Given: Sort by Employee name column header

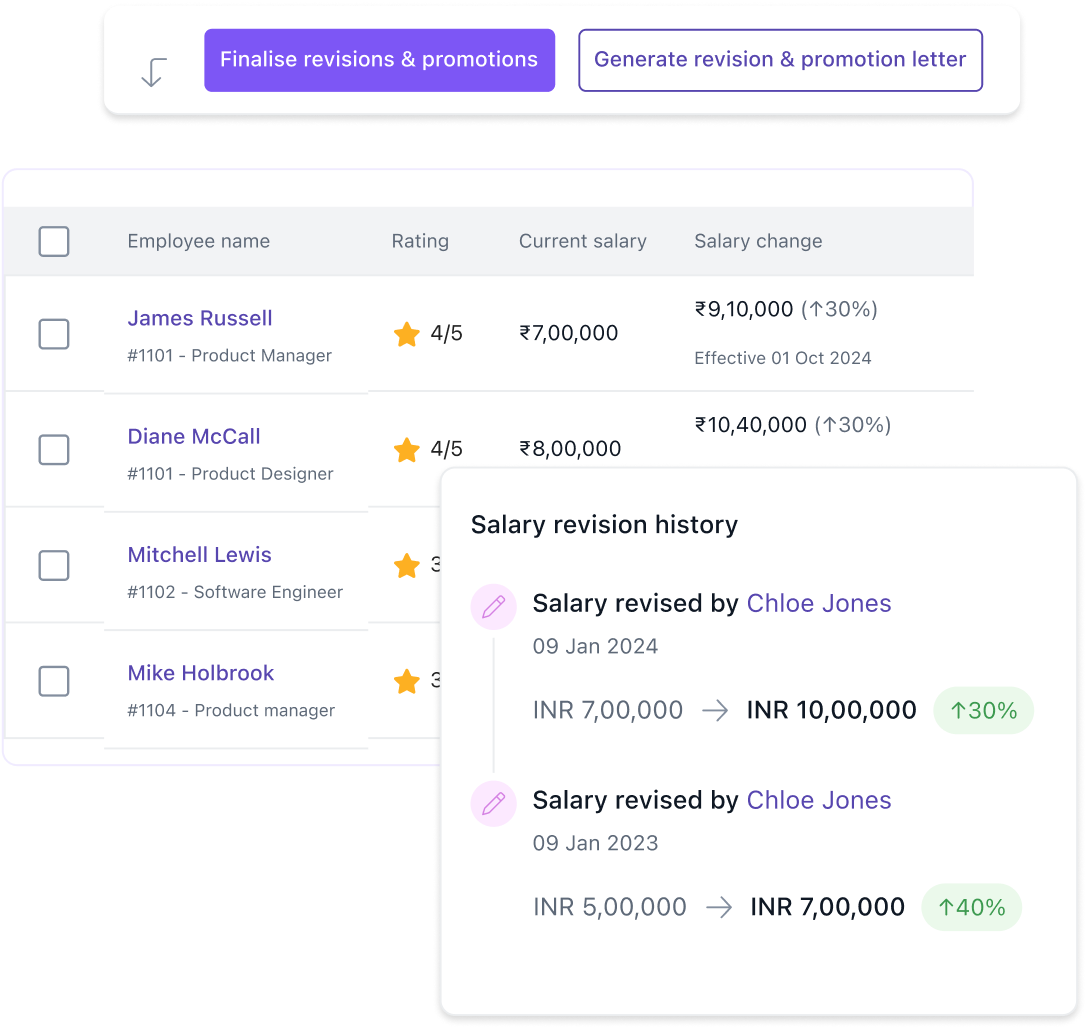Looking at the screenshot, I should coord(199,241).
